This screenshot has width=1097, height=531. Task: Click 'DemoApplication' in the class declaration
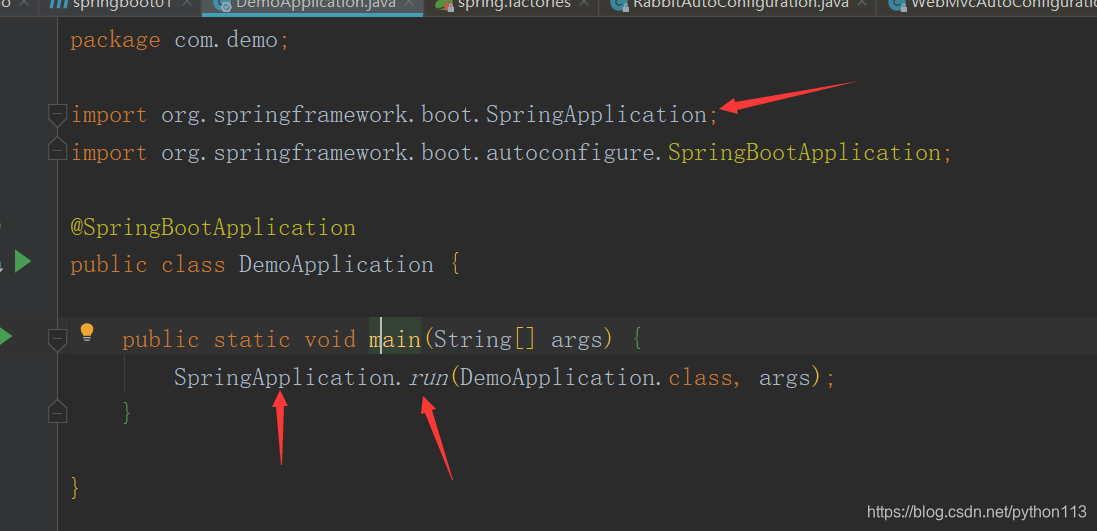point(337,265)
